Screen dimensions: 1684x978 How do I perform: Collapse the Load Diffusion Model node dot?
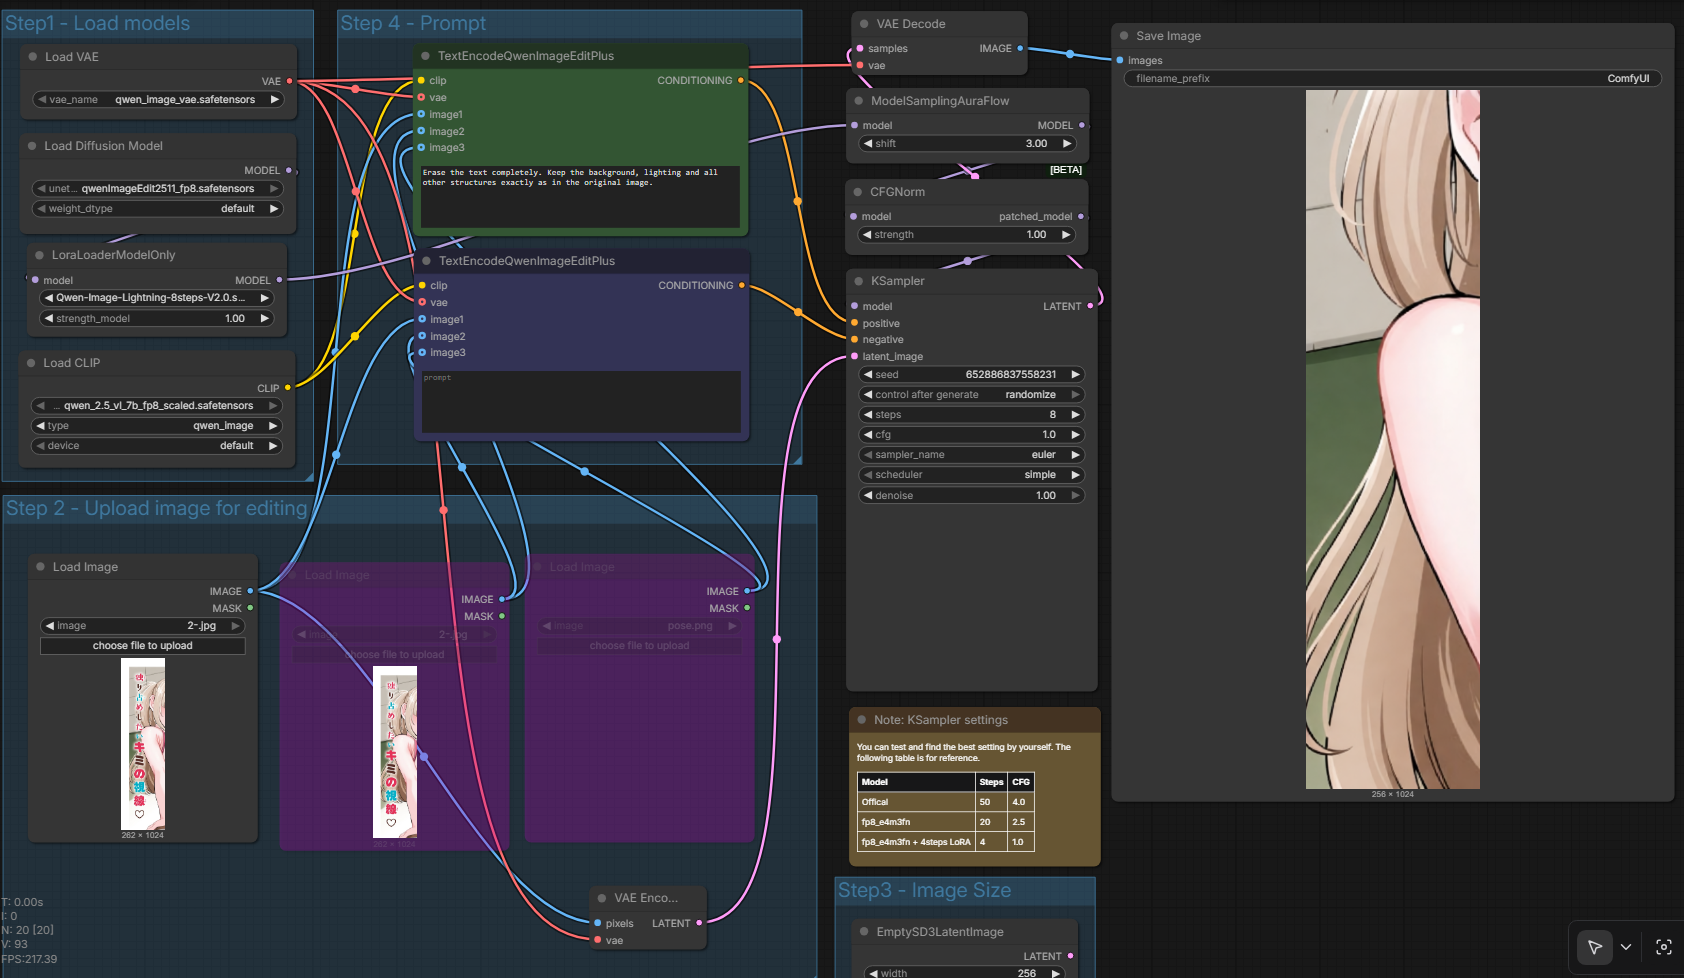point(32,146)
